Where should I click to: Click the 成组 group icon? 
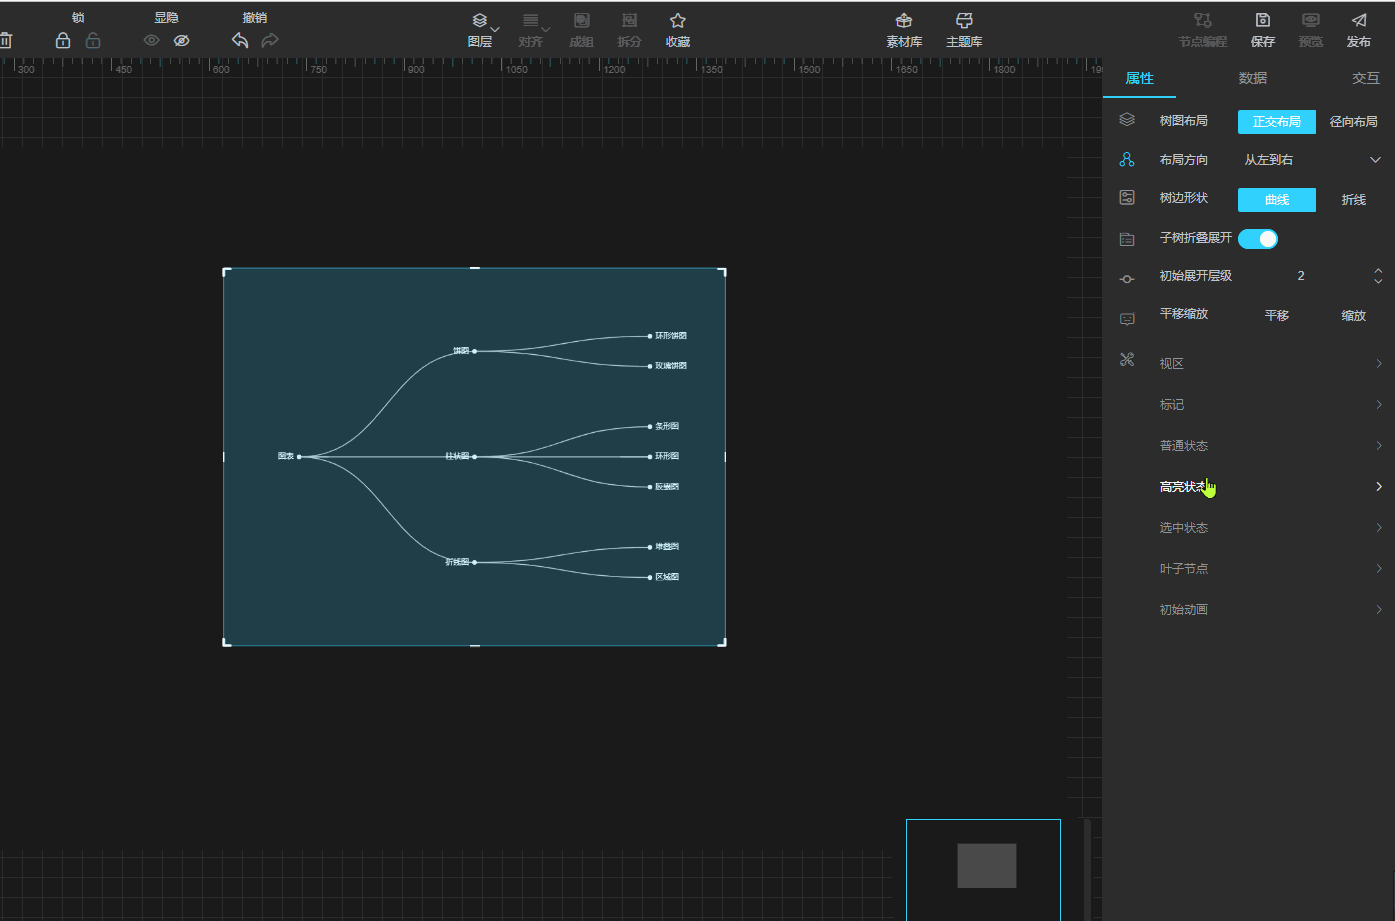point(581,30)
